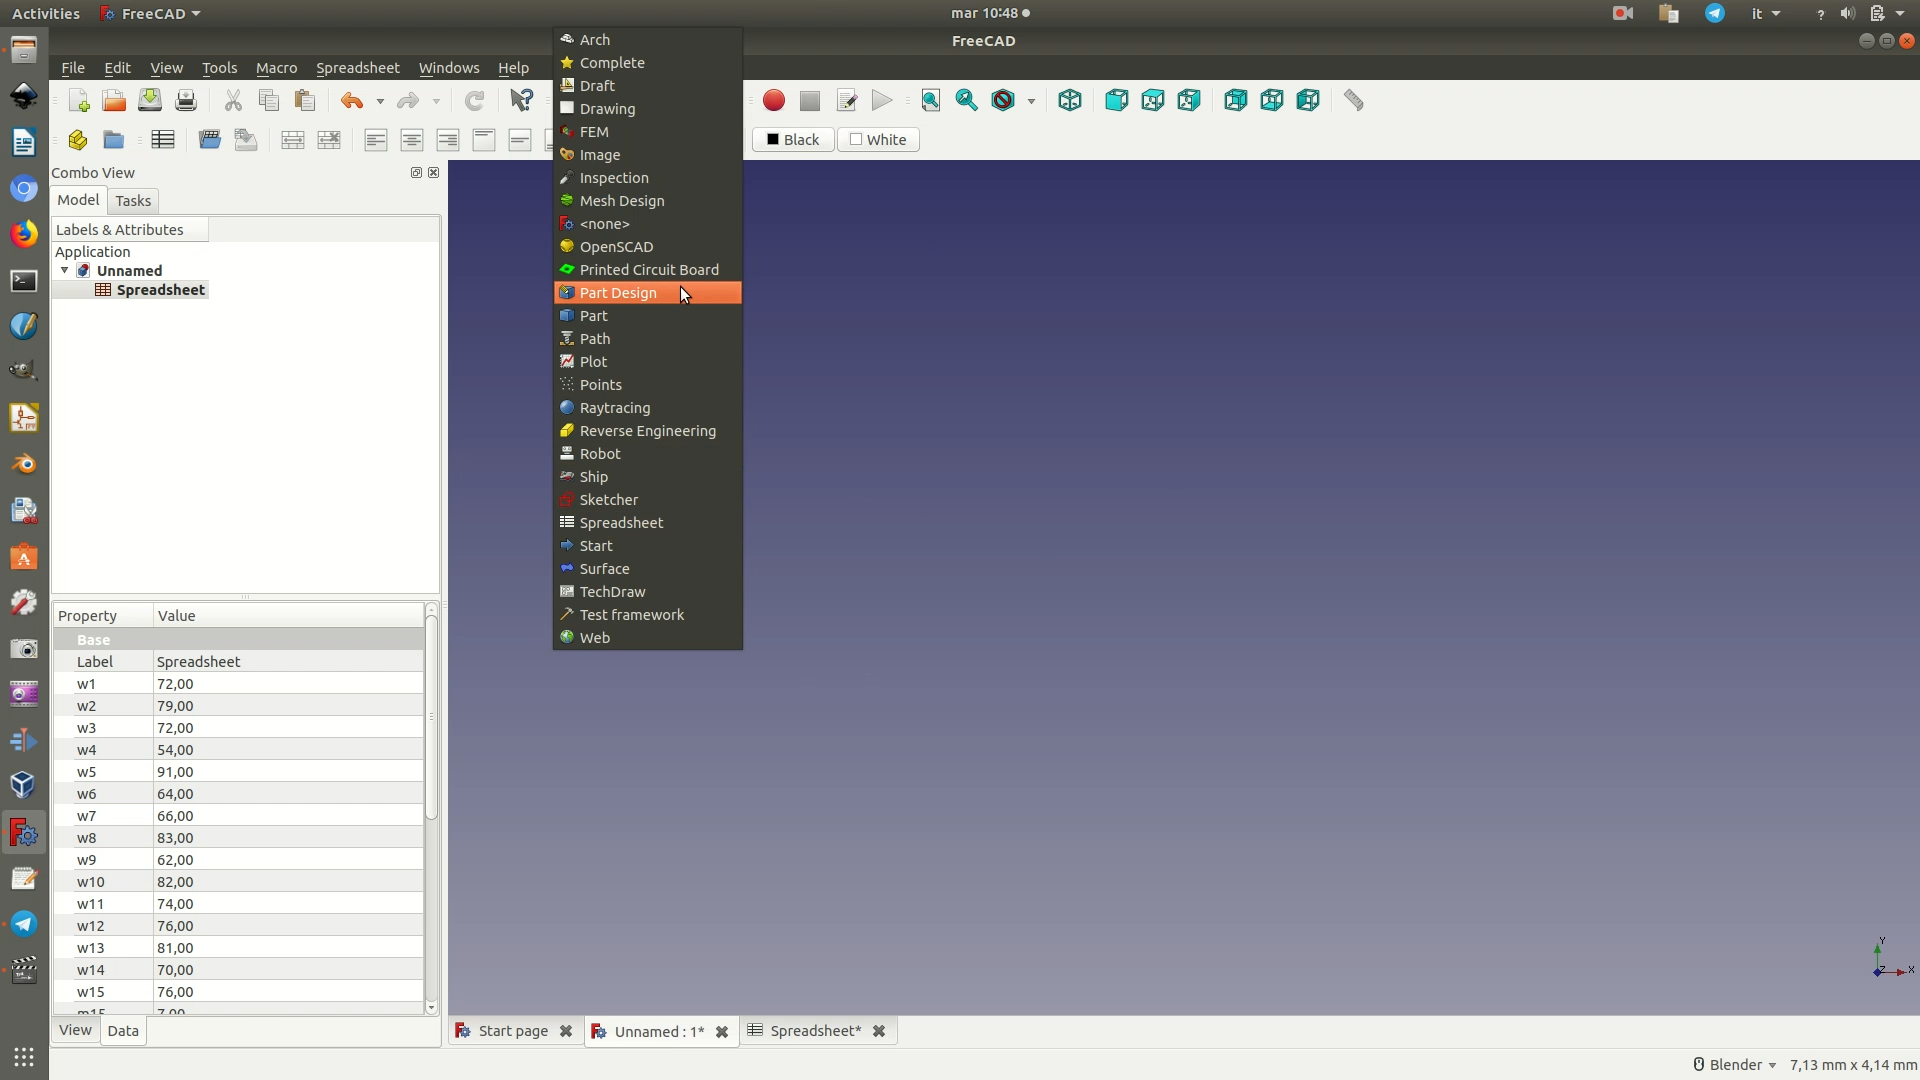Image resolution: width=1920 pixels, height=1080 pixels.
Task: Select the Part Design workbench
Action: (x=648, y=293)
